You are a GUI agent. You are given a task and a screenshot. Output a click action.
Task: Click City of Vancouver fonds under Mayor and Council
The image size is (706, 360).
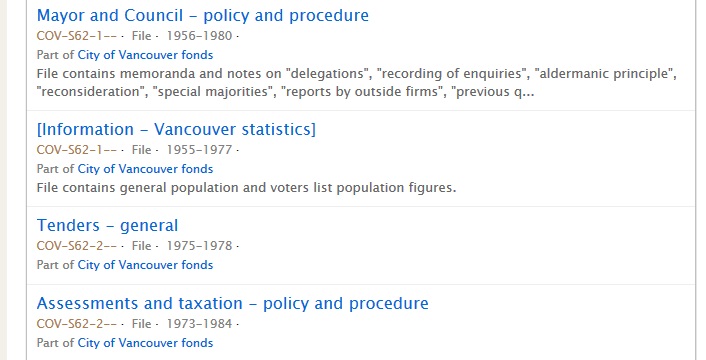click(x=145, y=55)
